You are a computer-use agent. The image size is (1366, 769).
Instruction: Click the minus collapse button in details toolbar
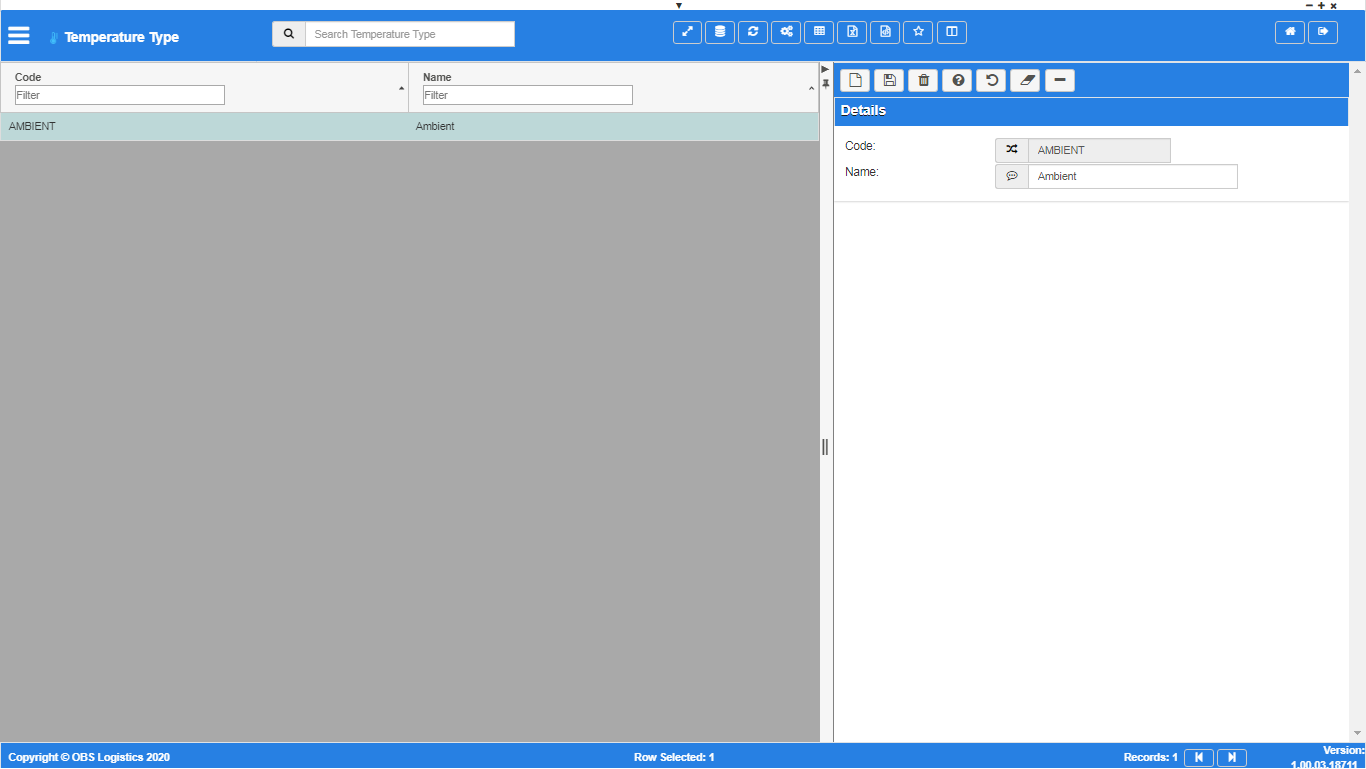pyautogui.click(x=1060, y=80)
